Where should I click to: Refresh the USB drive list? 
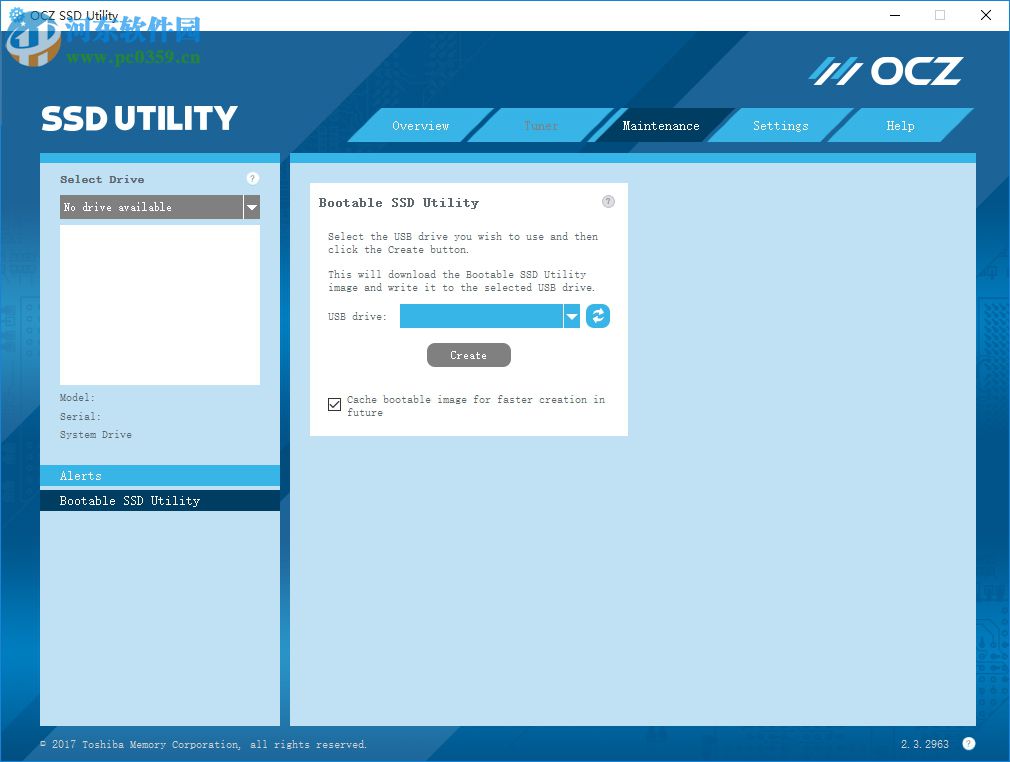[x=598, y=316]
